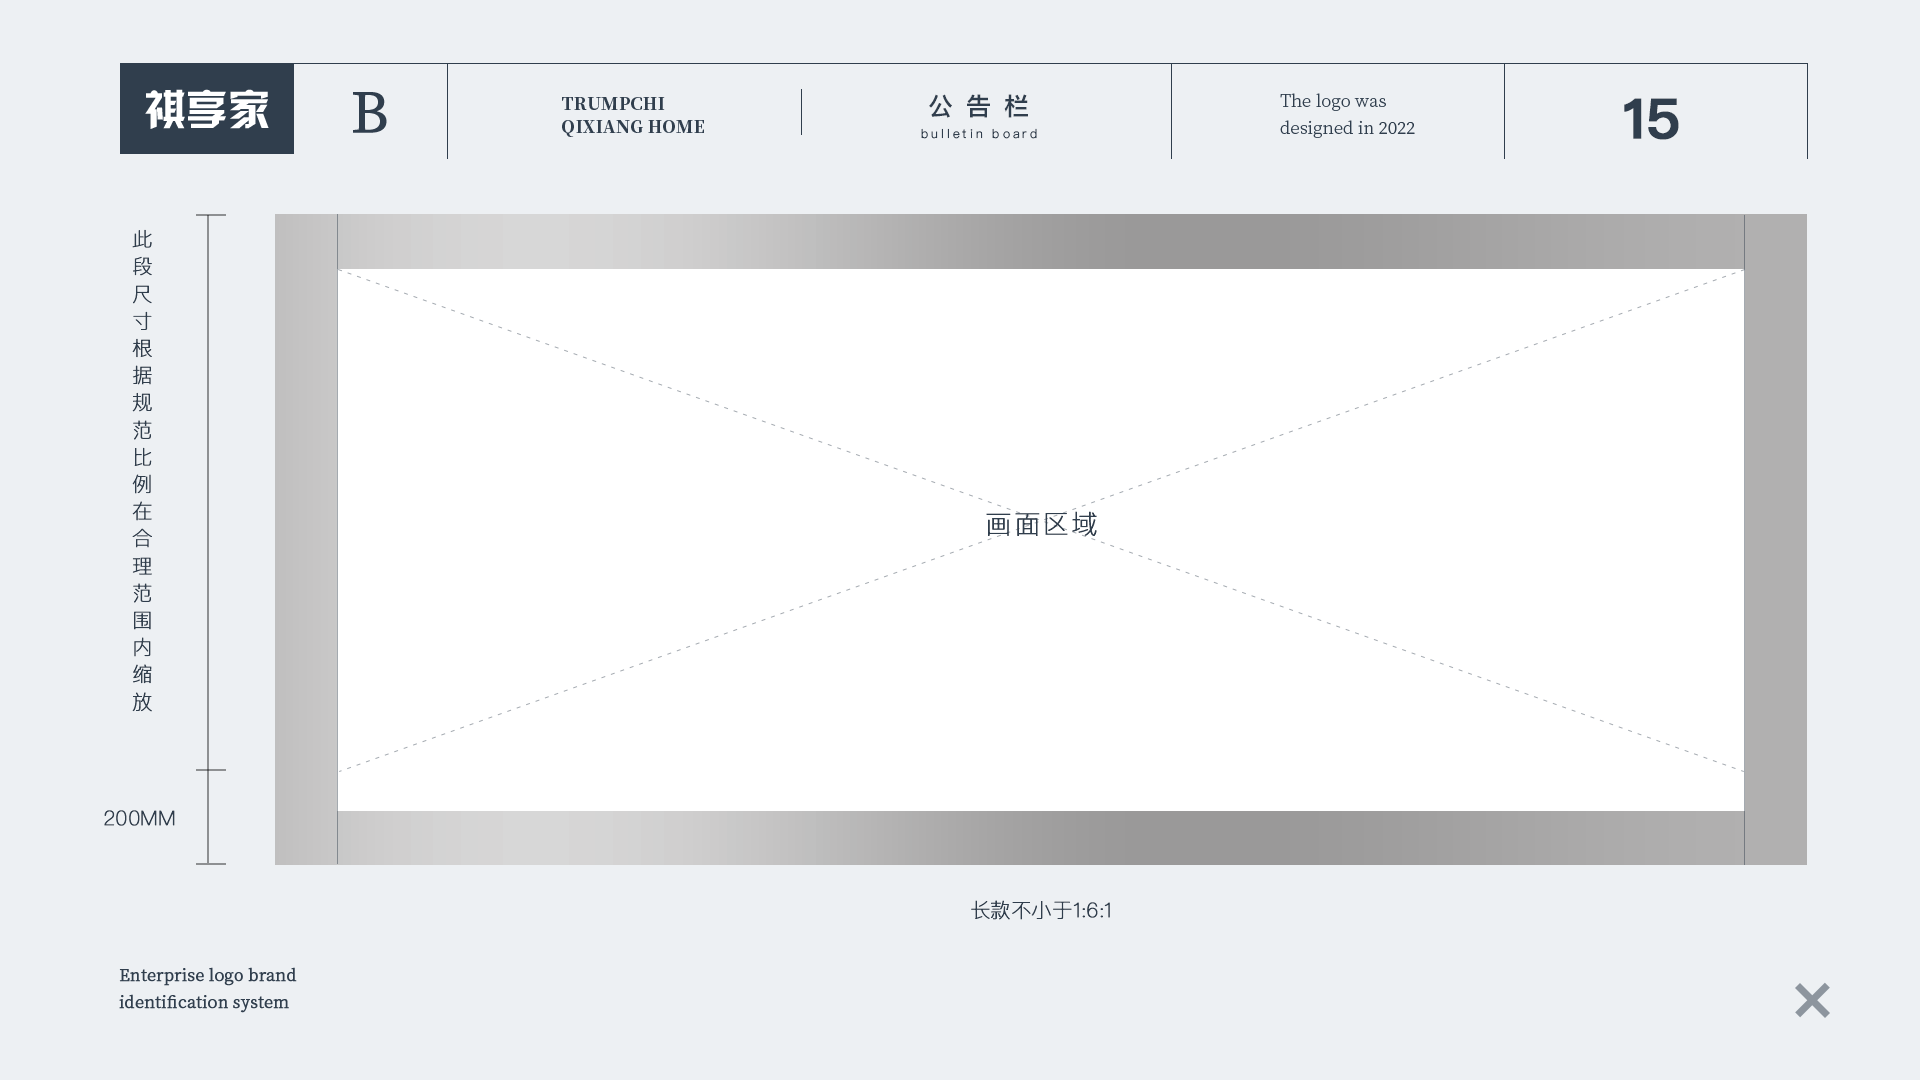Image resolution: width=1920 pixels, height=1080 pixels.
Task: Click the bottom gray frame bar of the board
Action: (x=1041, y=838)
